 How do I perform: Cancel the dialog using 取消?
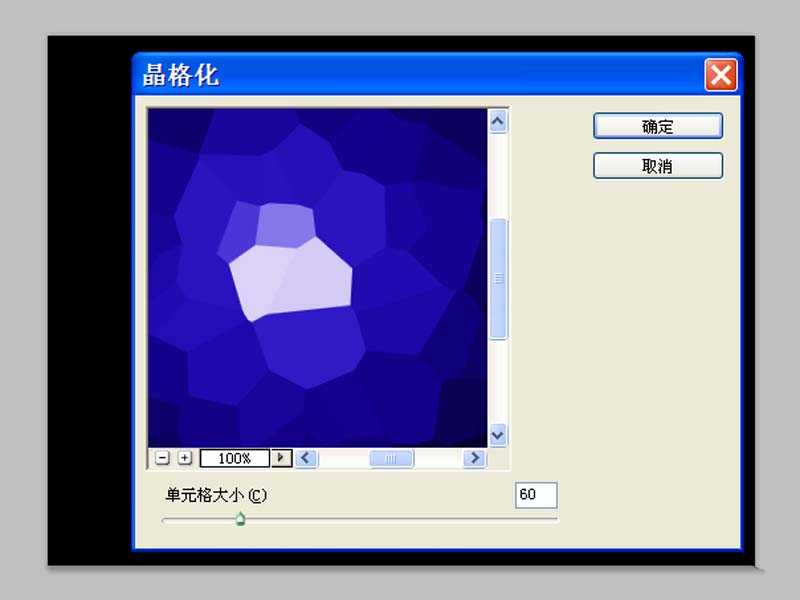(x=658, y=165)
